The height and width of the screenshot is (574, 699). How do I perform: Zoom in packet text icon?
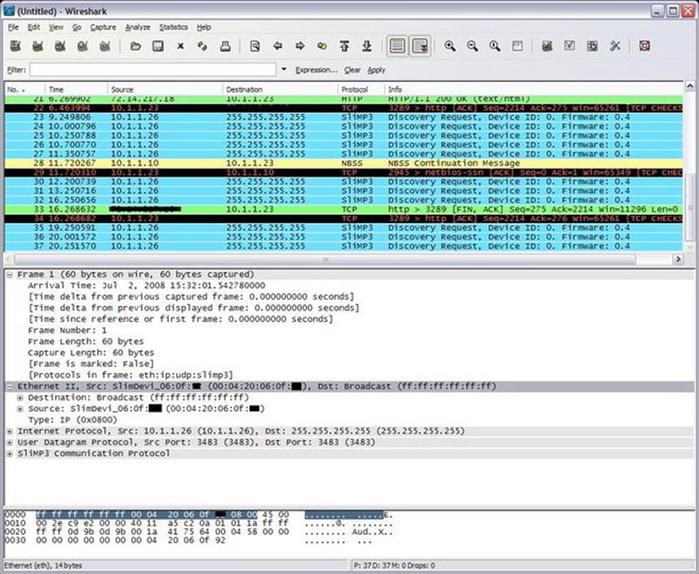coord(450,46)
